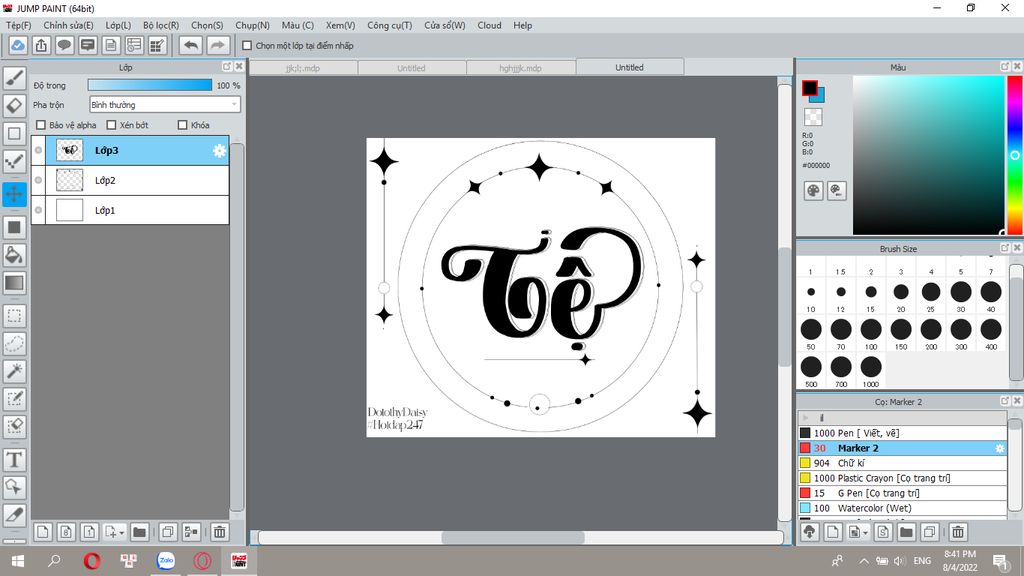
Task: Click the black foreground color swatch
Action: click(x=810, y=88)
